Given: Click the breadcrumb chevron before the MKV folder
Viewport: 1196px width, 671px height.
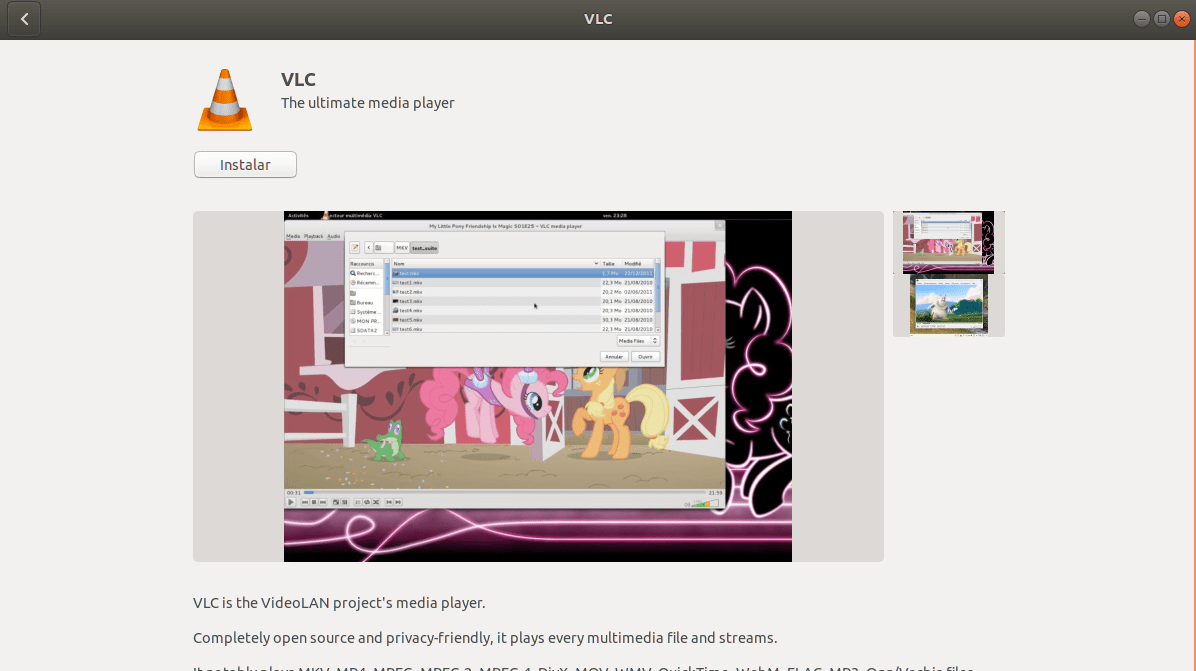Looking at the screenshot, I should [368, 247].
